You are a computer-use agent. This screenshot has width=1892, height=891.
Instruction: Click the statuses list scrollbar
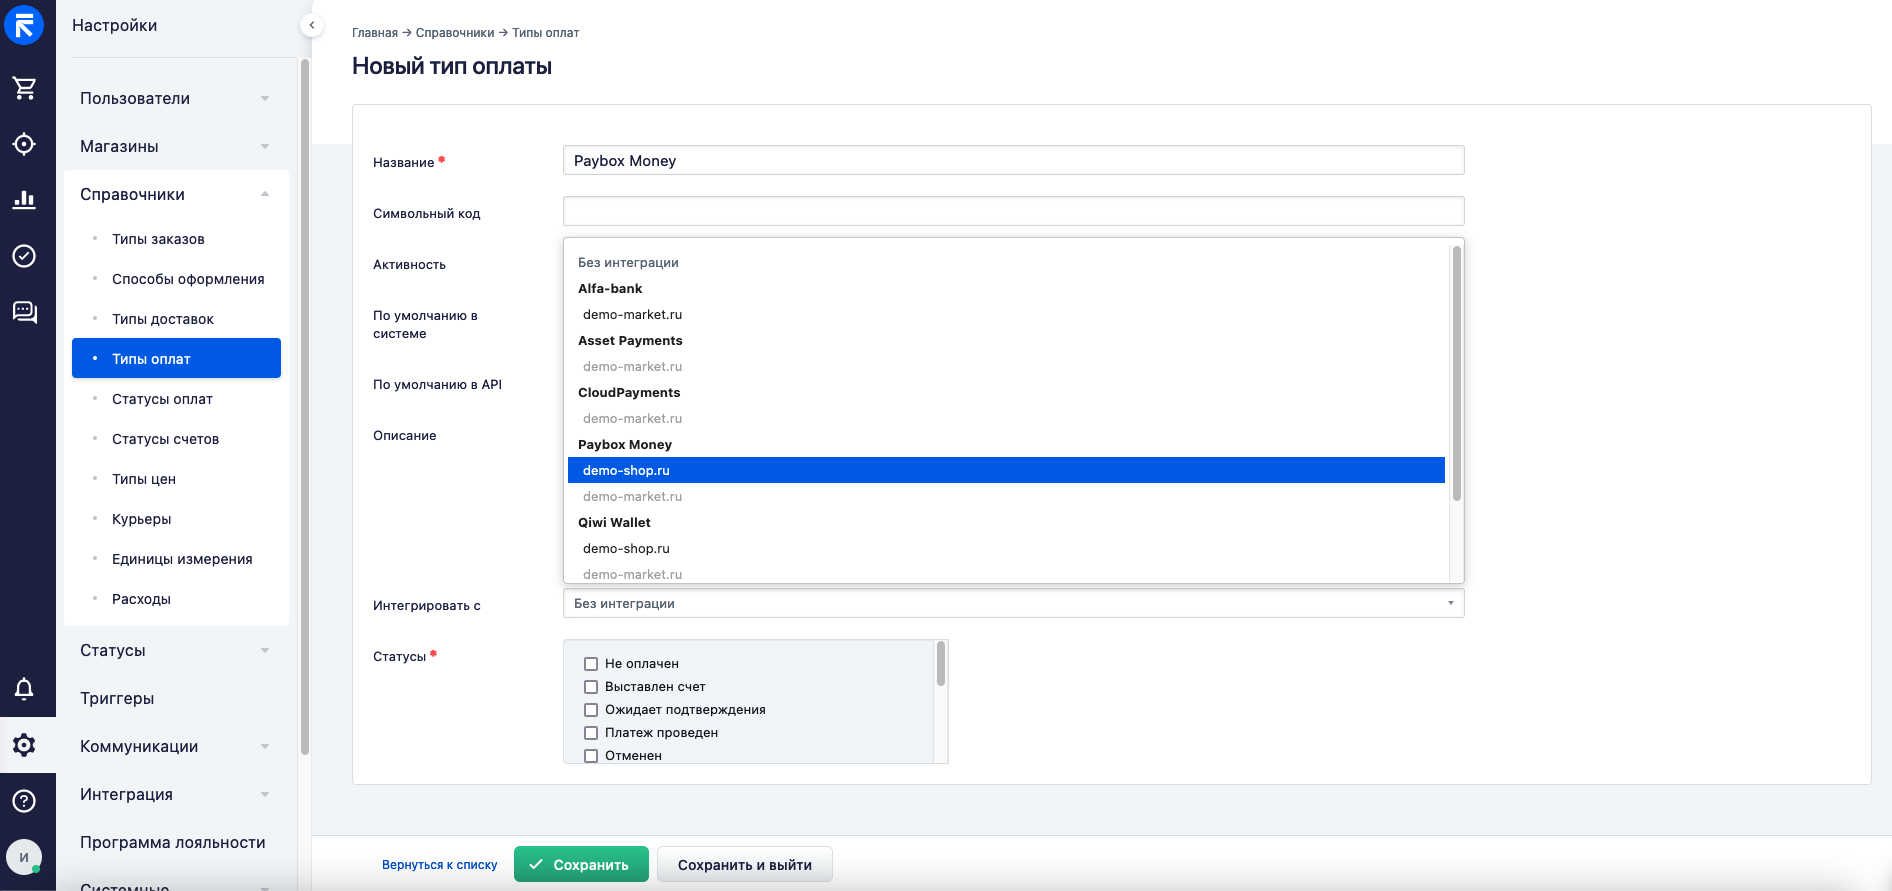point(941,663)
